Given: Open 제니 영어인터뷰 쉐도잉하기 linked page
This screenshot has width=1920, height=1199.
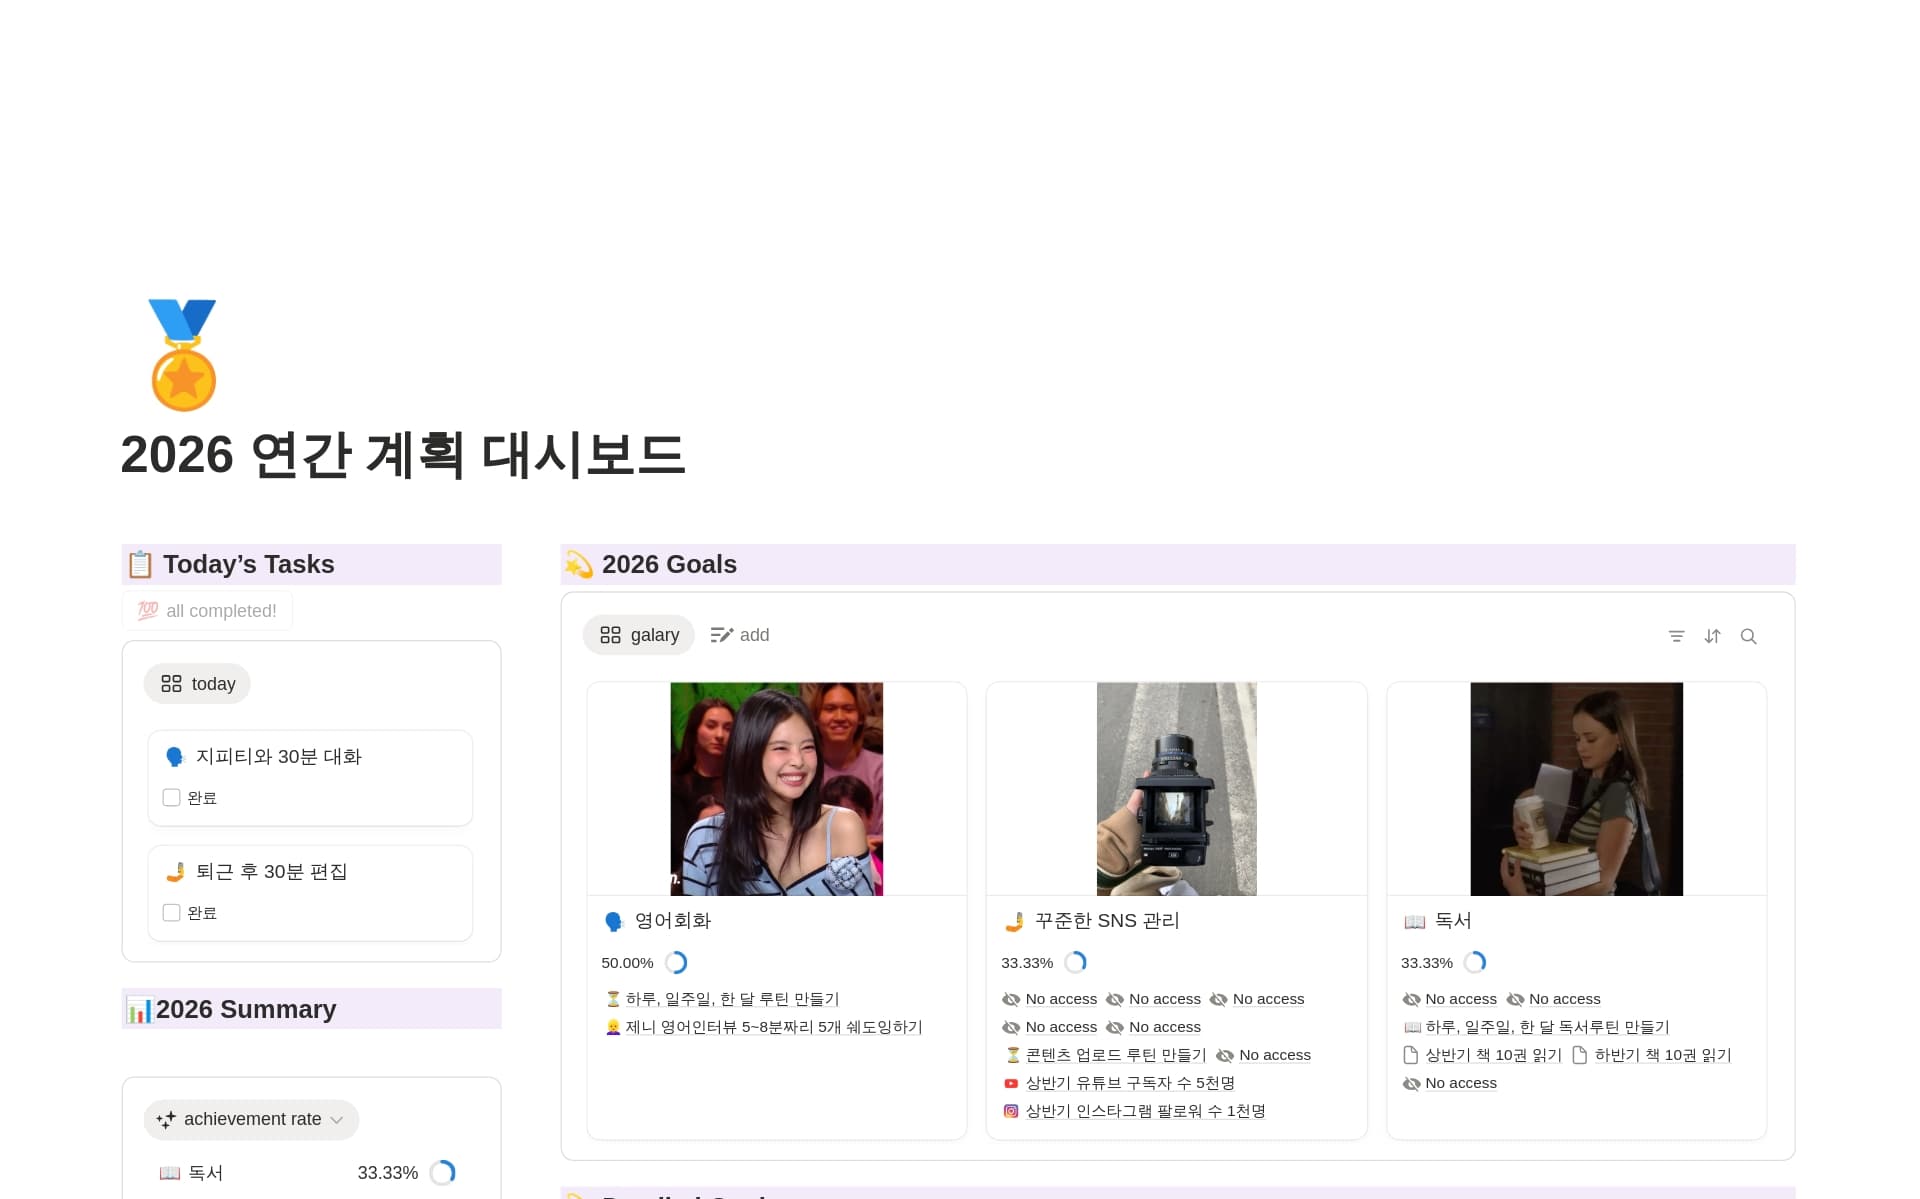Looking at the screenshot, I should click(773, 1027).
